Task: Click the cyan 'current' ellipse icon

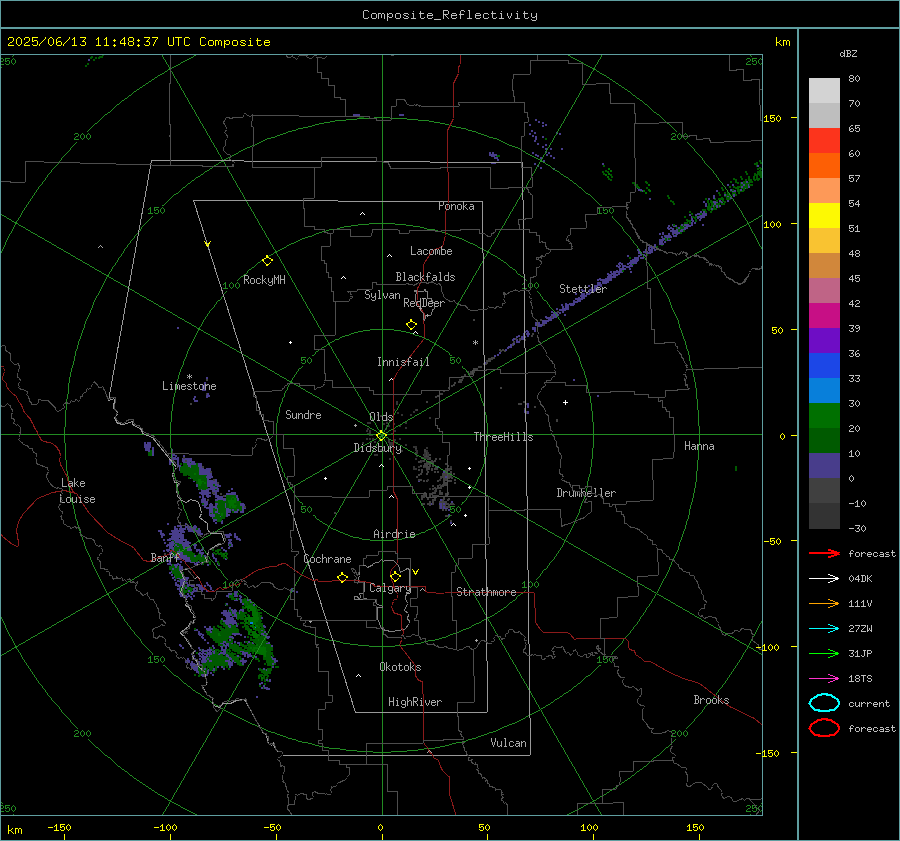Action: [x=824, y=703]
